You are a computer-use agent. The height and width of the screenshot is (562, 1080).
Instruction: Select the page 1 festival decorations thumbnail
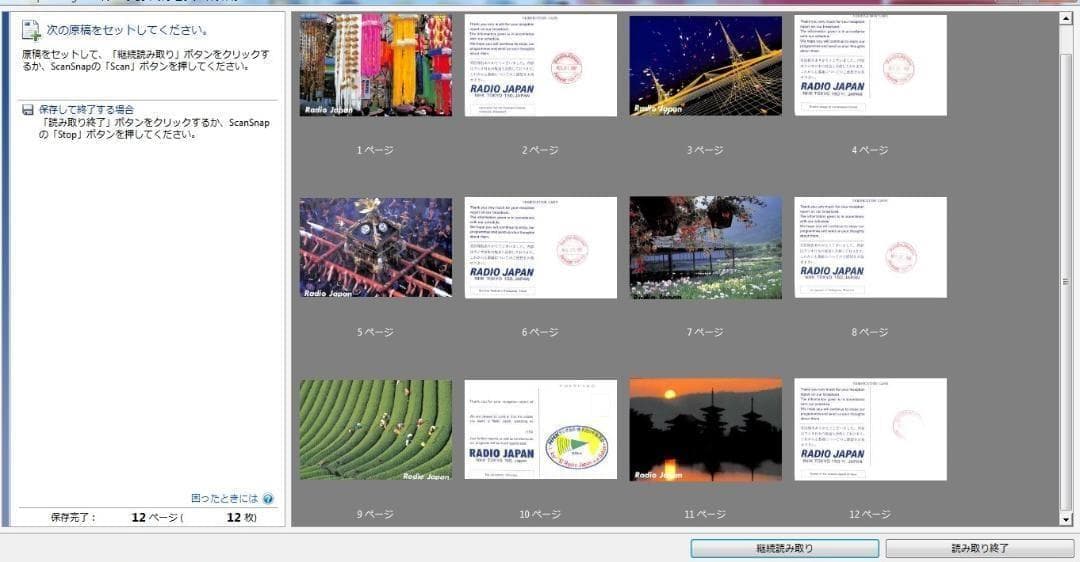[375, 65]
